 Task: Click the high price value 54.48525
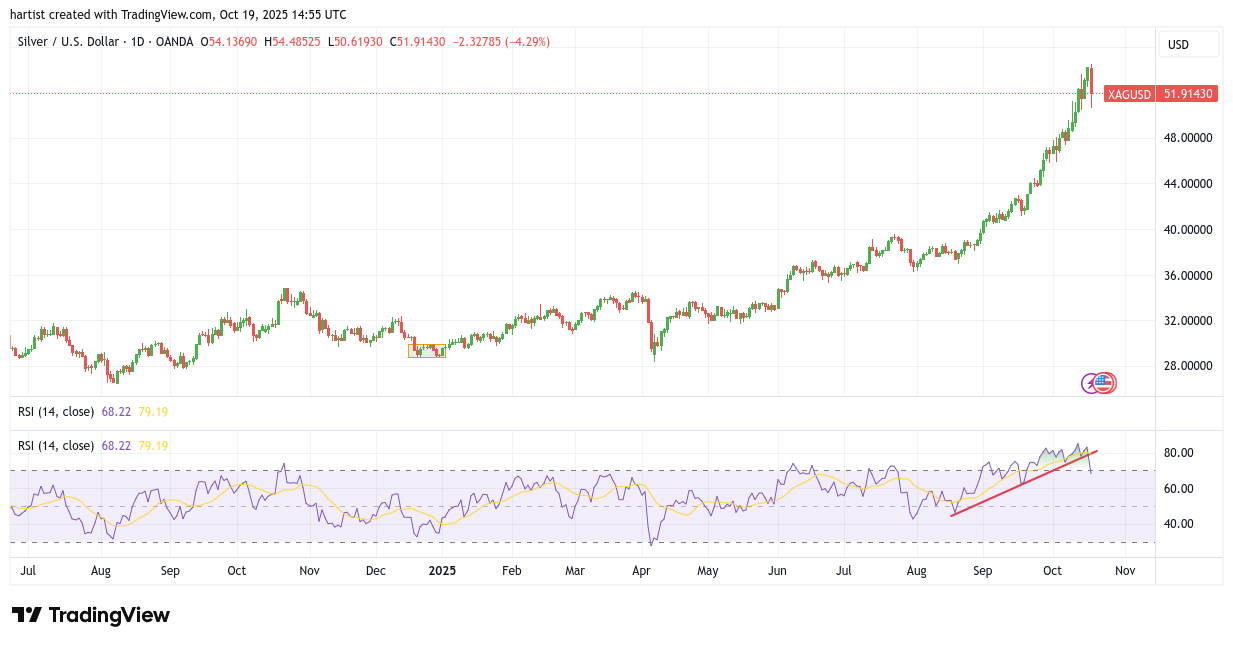pos(296,42)
